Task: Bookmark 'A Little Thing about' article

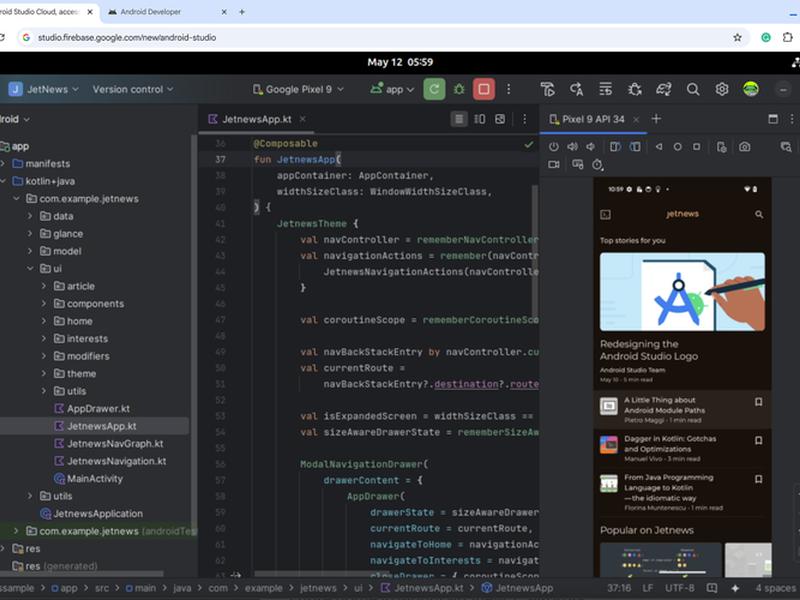Action: [x=759, y=402]
